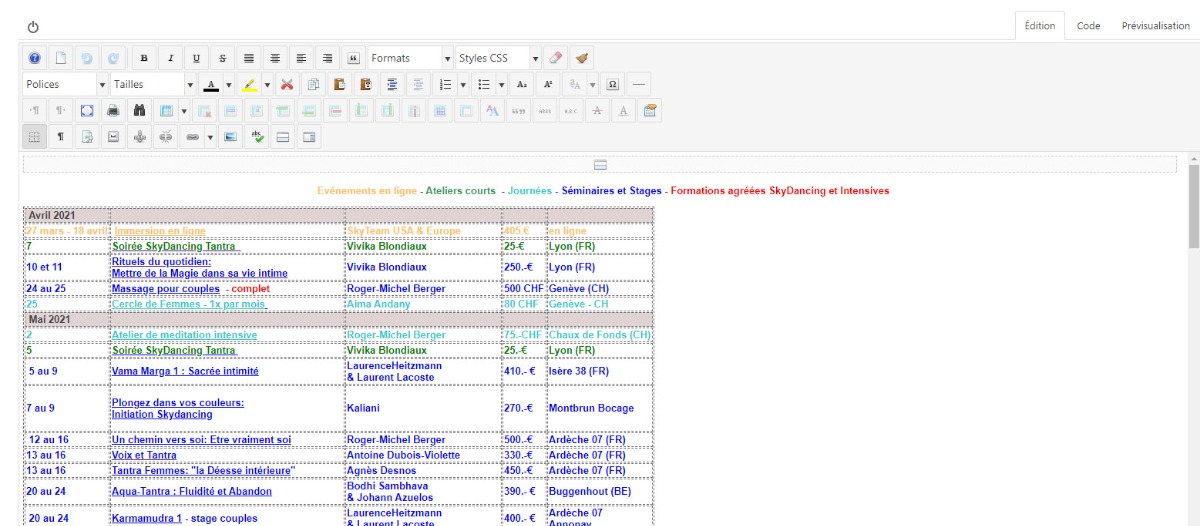Viewport: 1200px width, 526px height.
Task: Insert an image
Action: point(230,136)
